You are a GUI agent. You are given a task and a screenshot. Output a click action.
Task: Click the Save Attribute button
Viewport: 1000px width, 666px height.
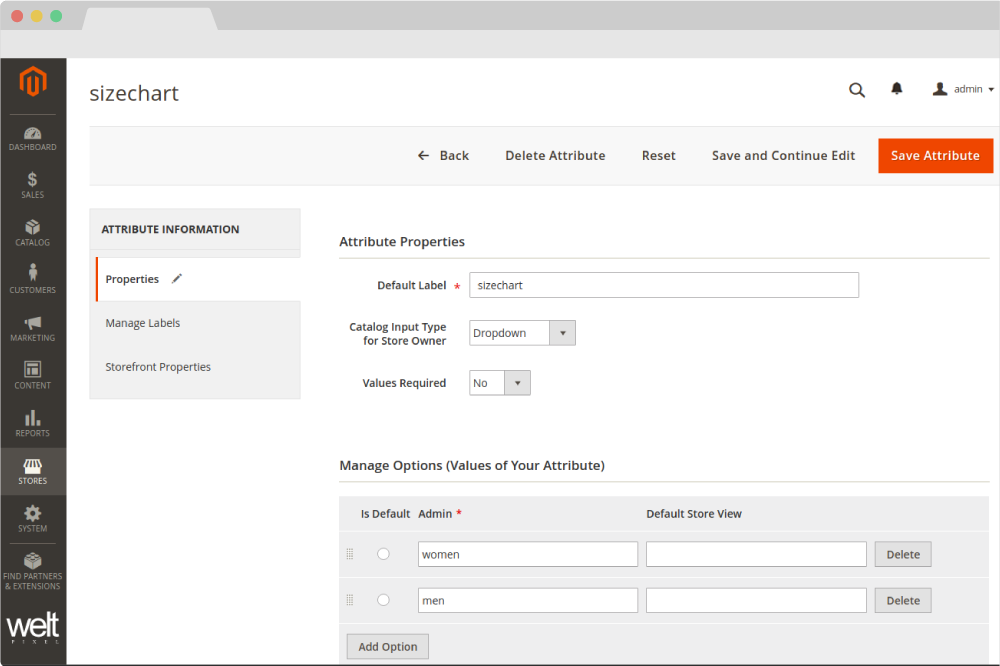(x=935, y=156)
